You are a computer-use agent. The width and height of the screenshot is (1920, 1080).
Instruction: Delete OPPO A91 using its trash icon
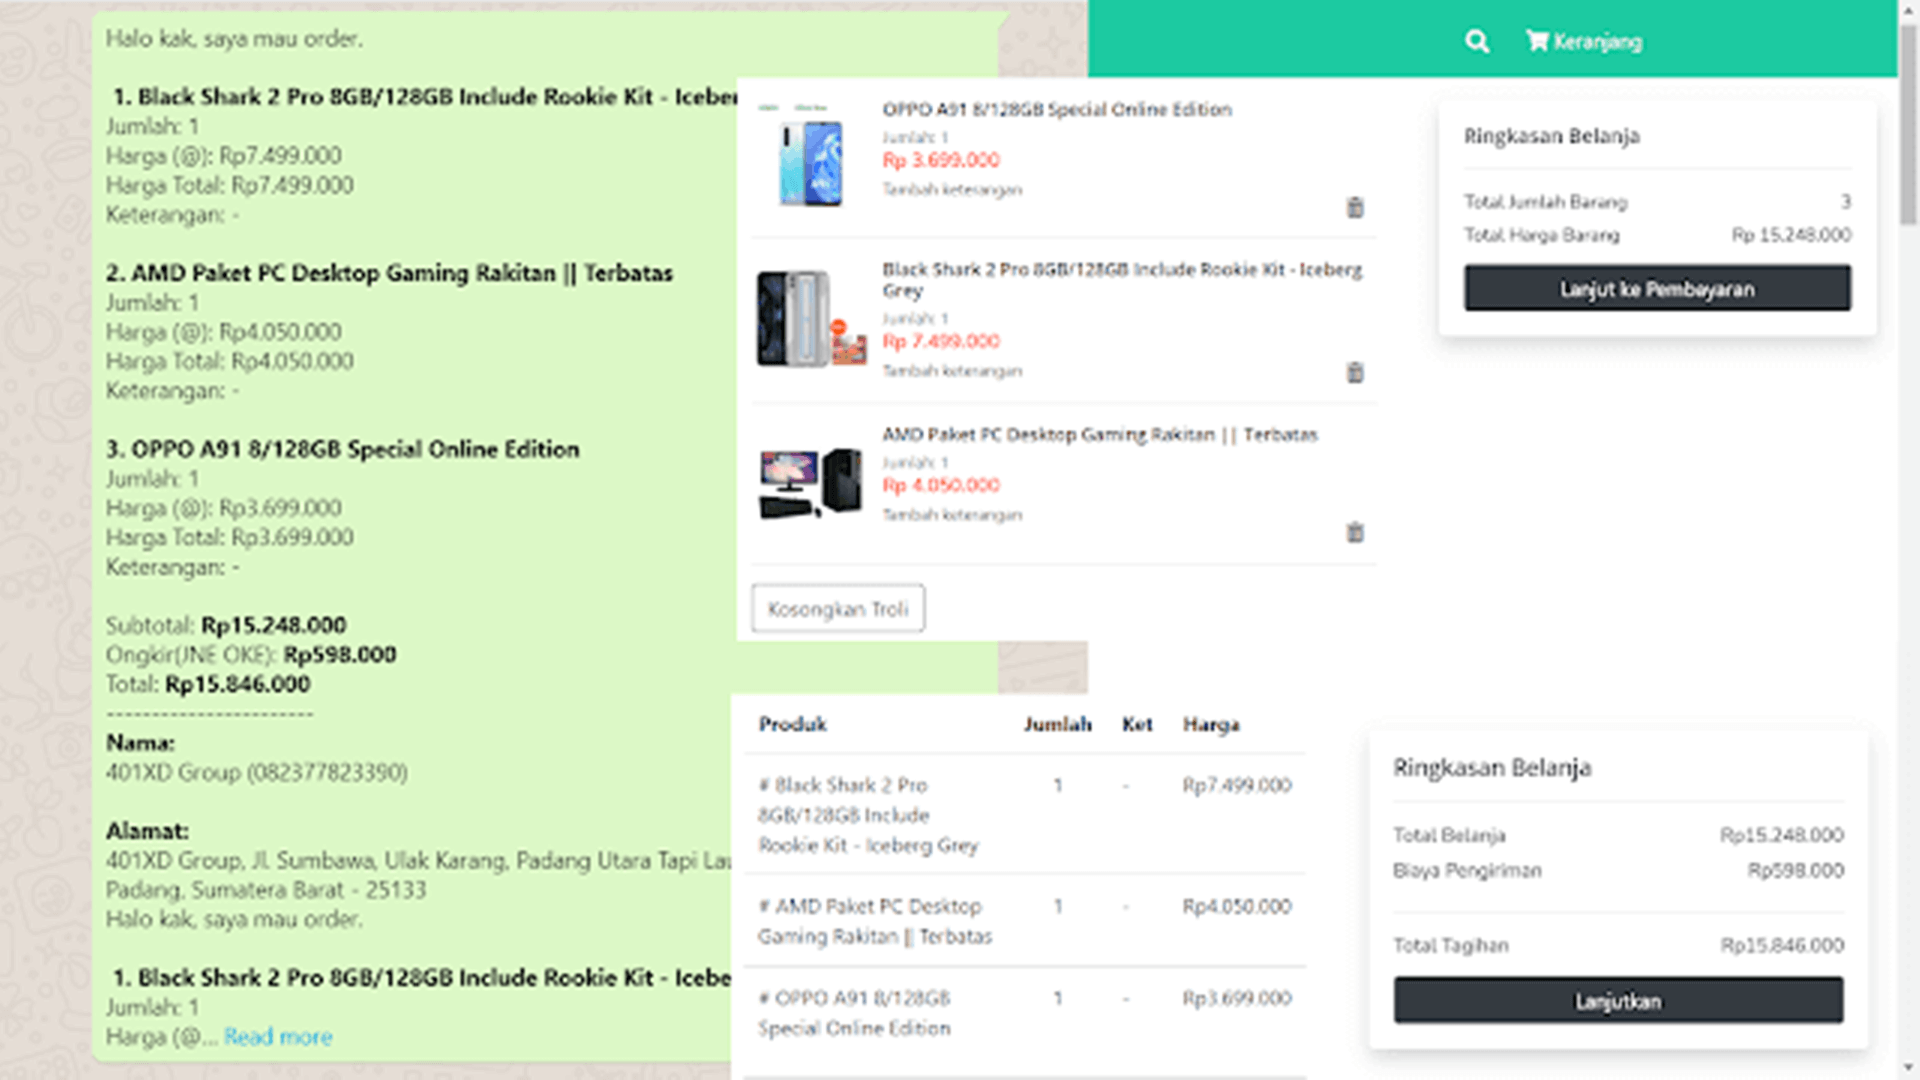point(1355,208)
